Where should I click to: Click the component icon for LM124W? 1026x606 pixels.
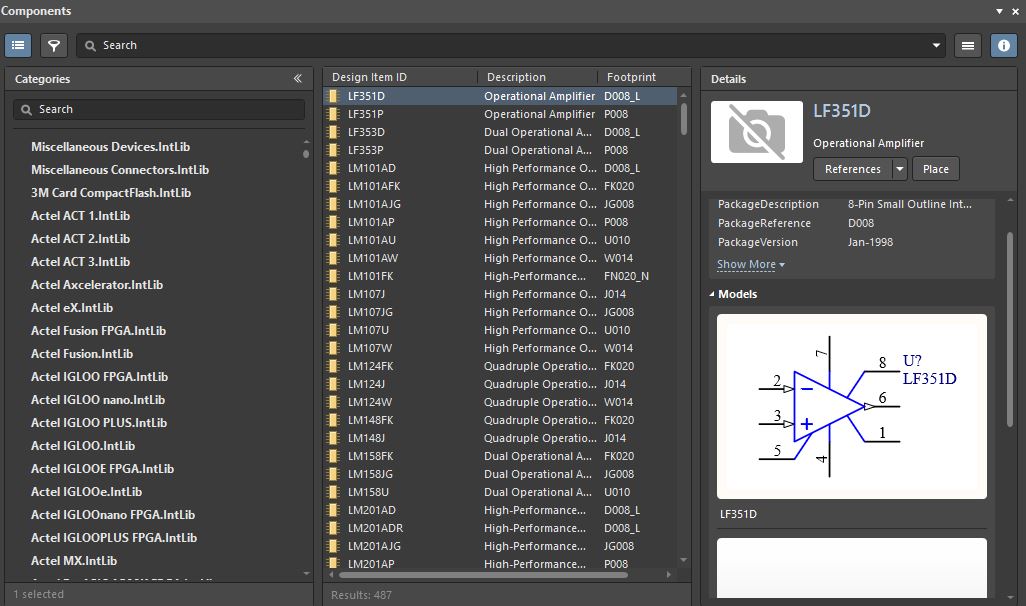(x=333, y=402)
